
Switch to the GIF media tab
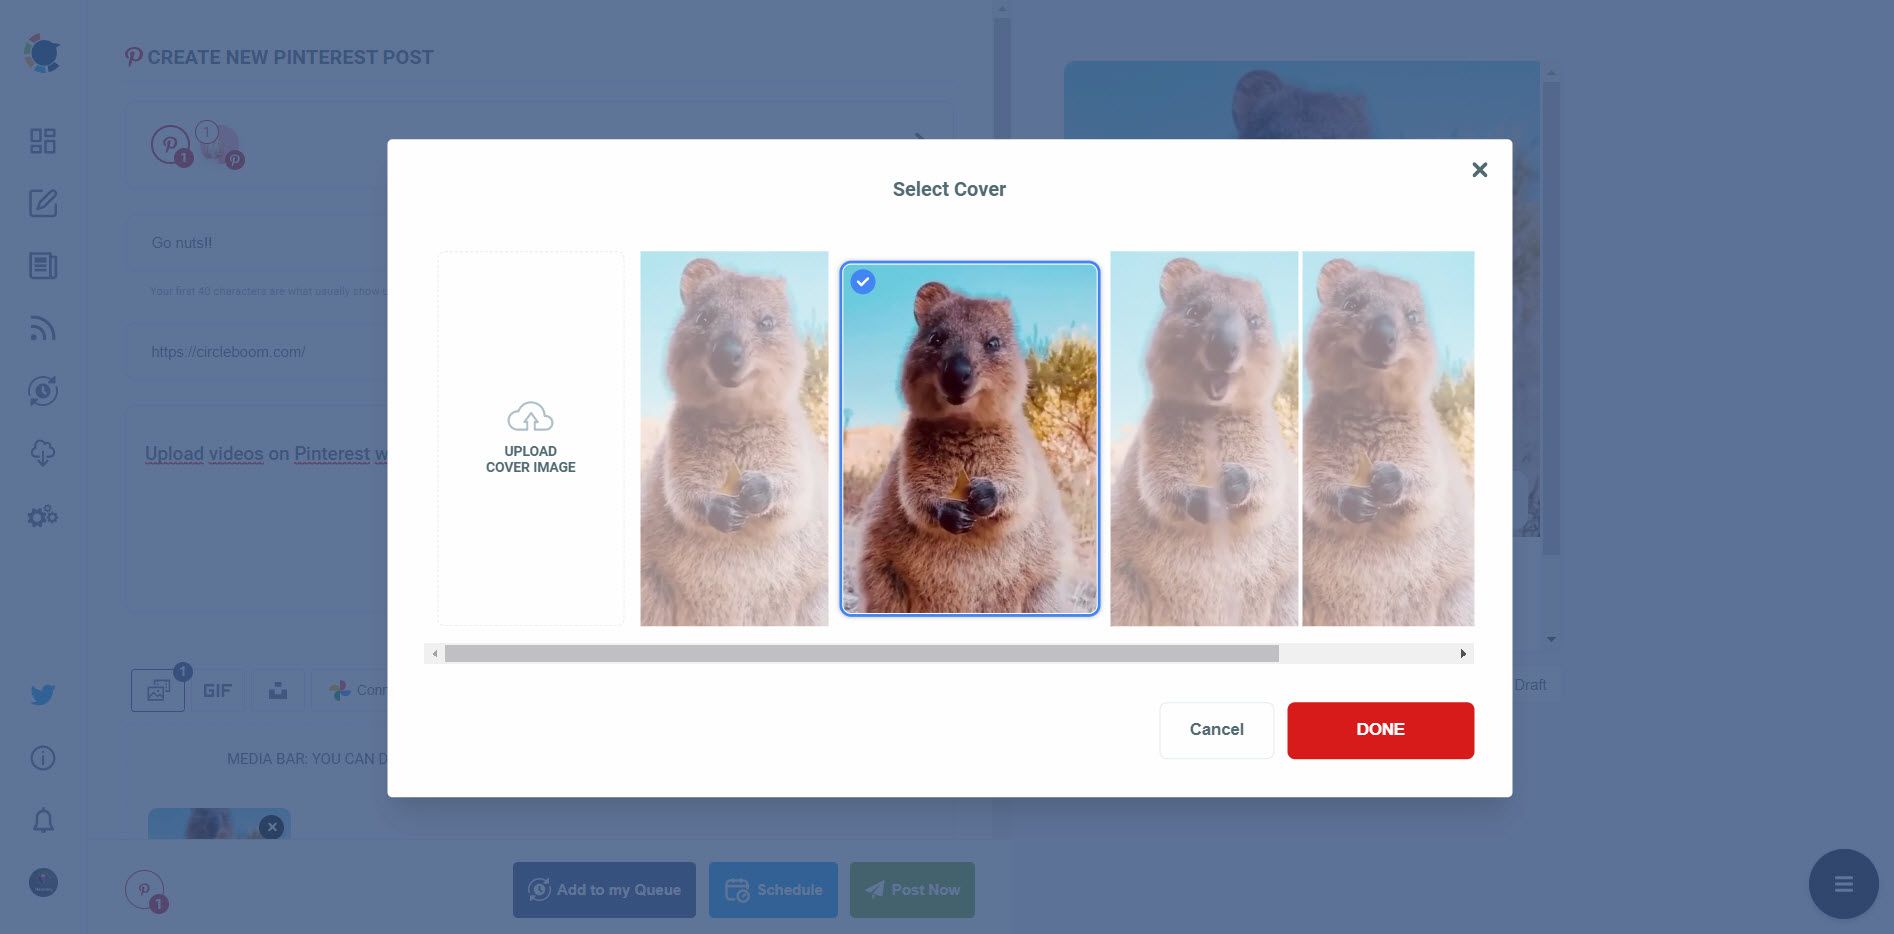pos(217,689)
